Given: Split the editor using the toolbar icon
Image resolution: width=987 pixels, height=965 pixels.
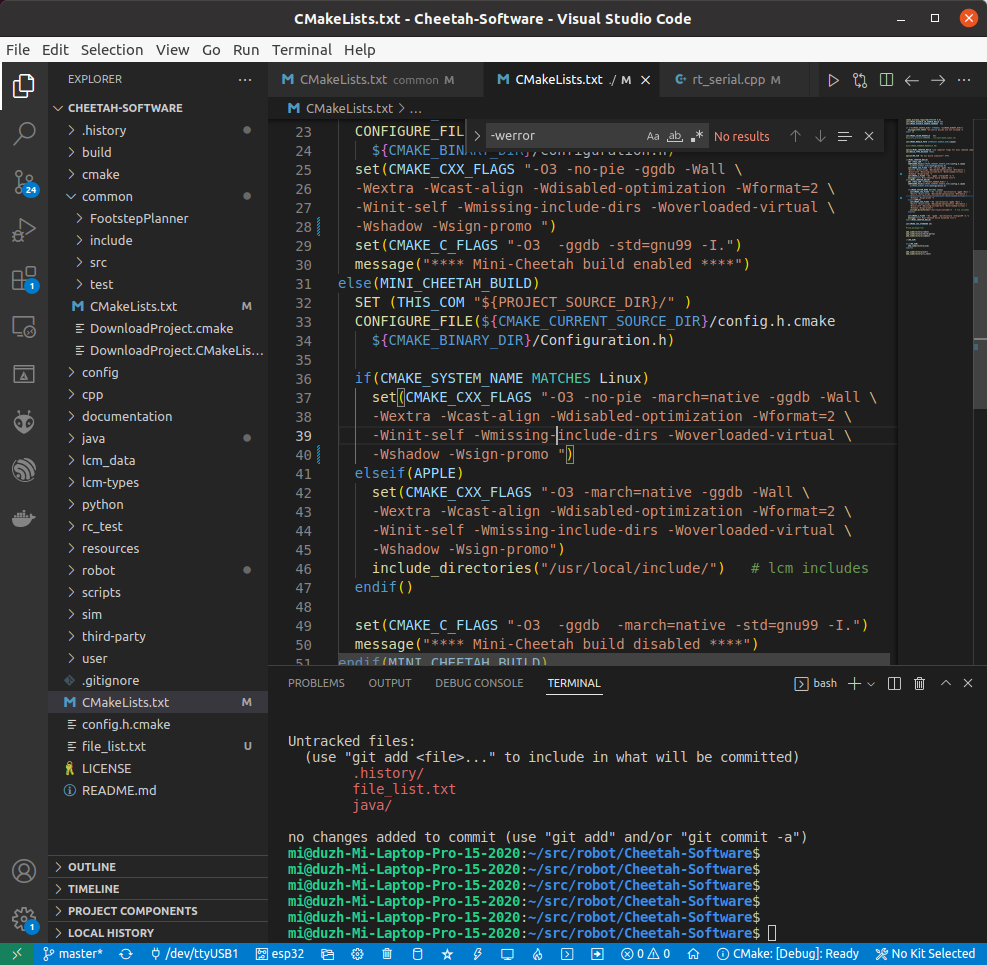Looking at the screenshot, I should 886,80.
